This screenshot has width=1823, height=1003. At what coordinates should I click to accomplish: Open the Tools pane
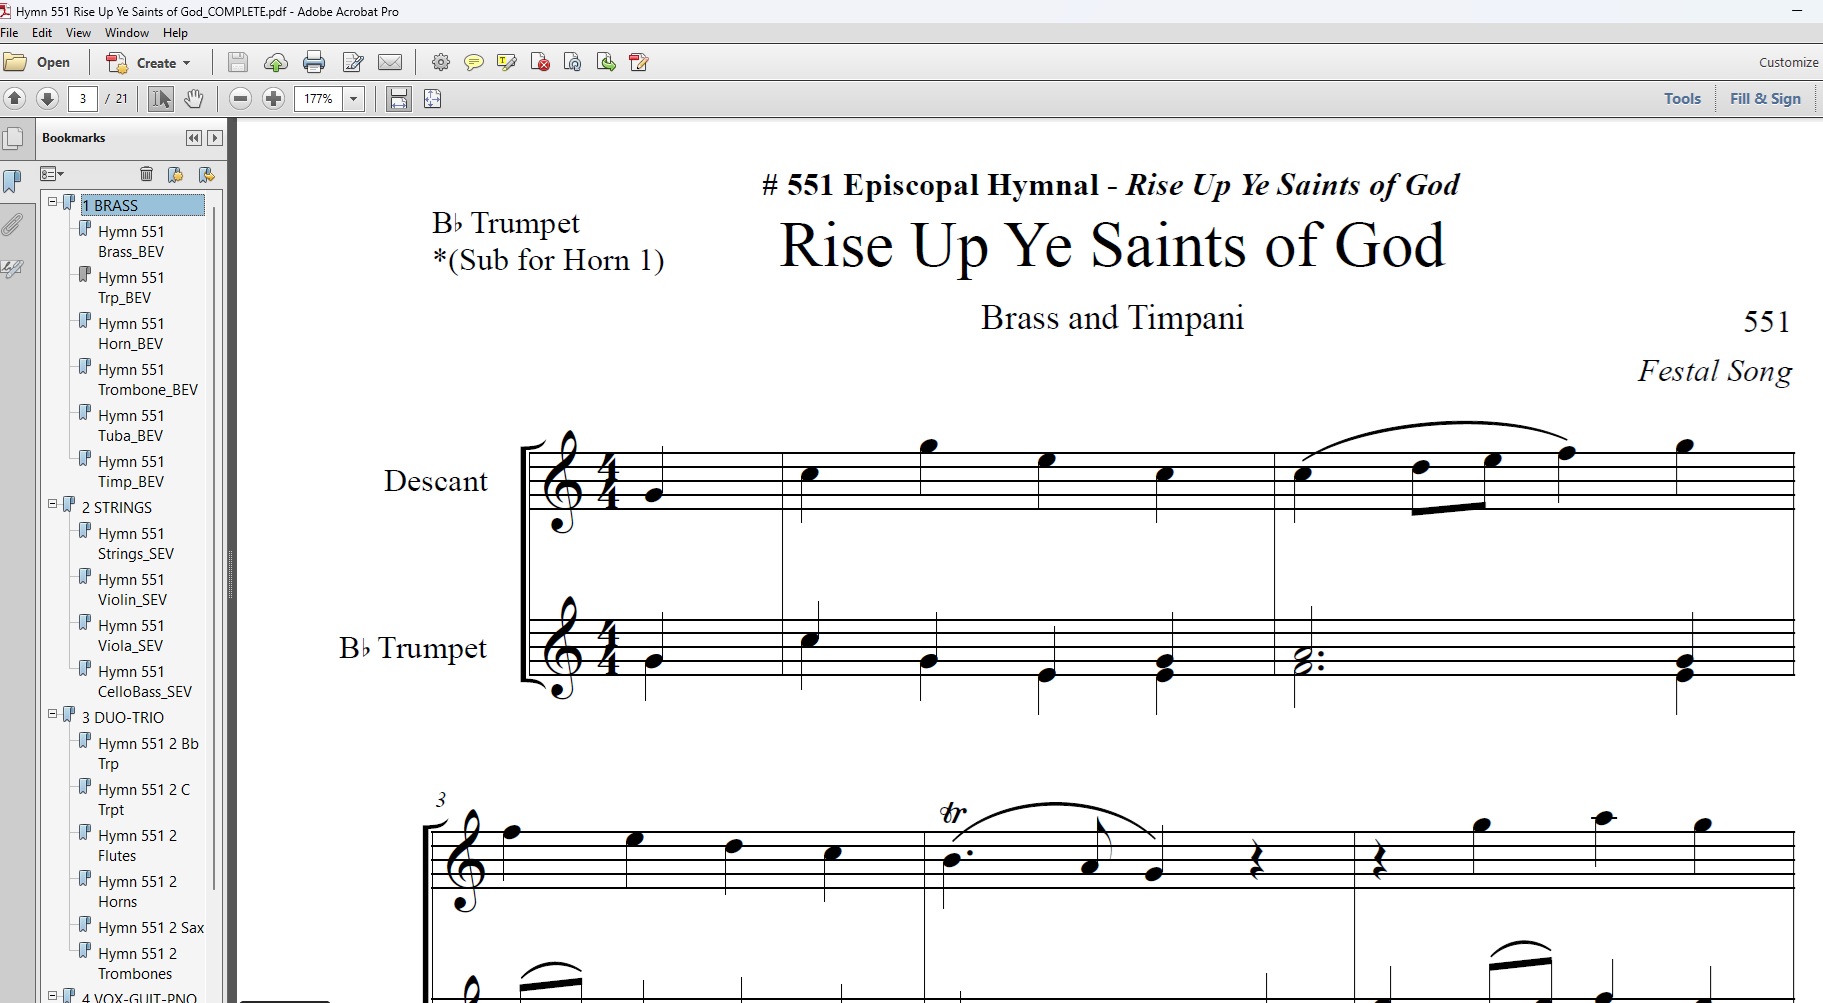[1682, 99]
